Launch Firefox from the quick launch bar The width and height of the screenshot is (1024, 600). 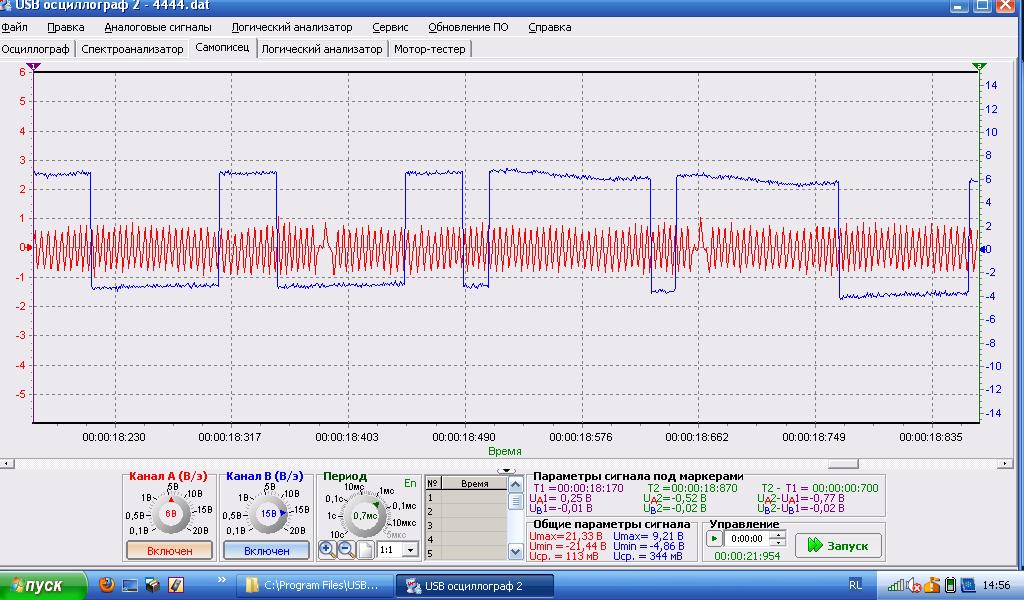click(107, 585)
